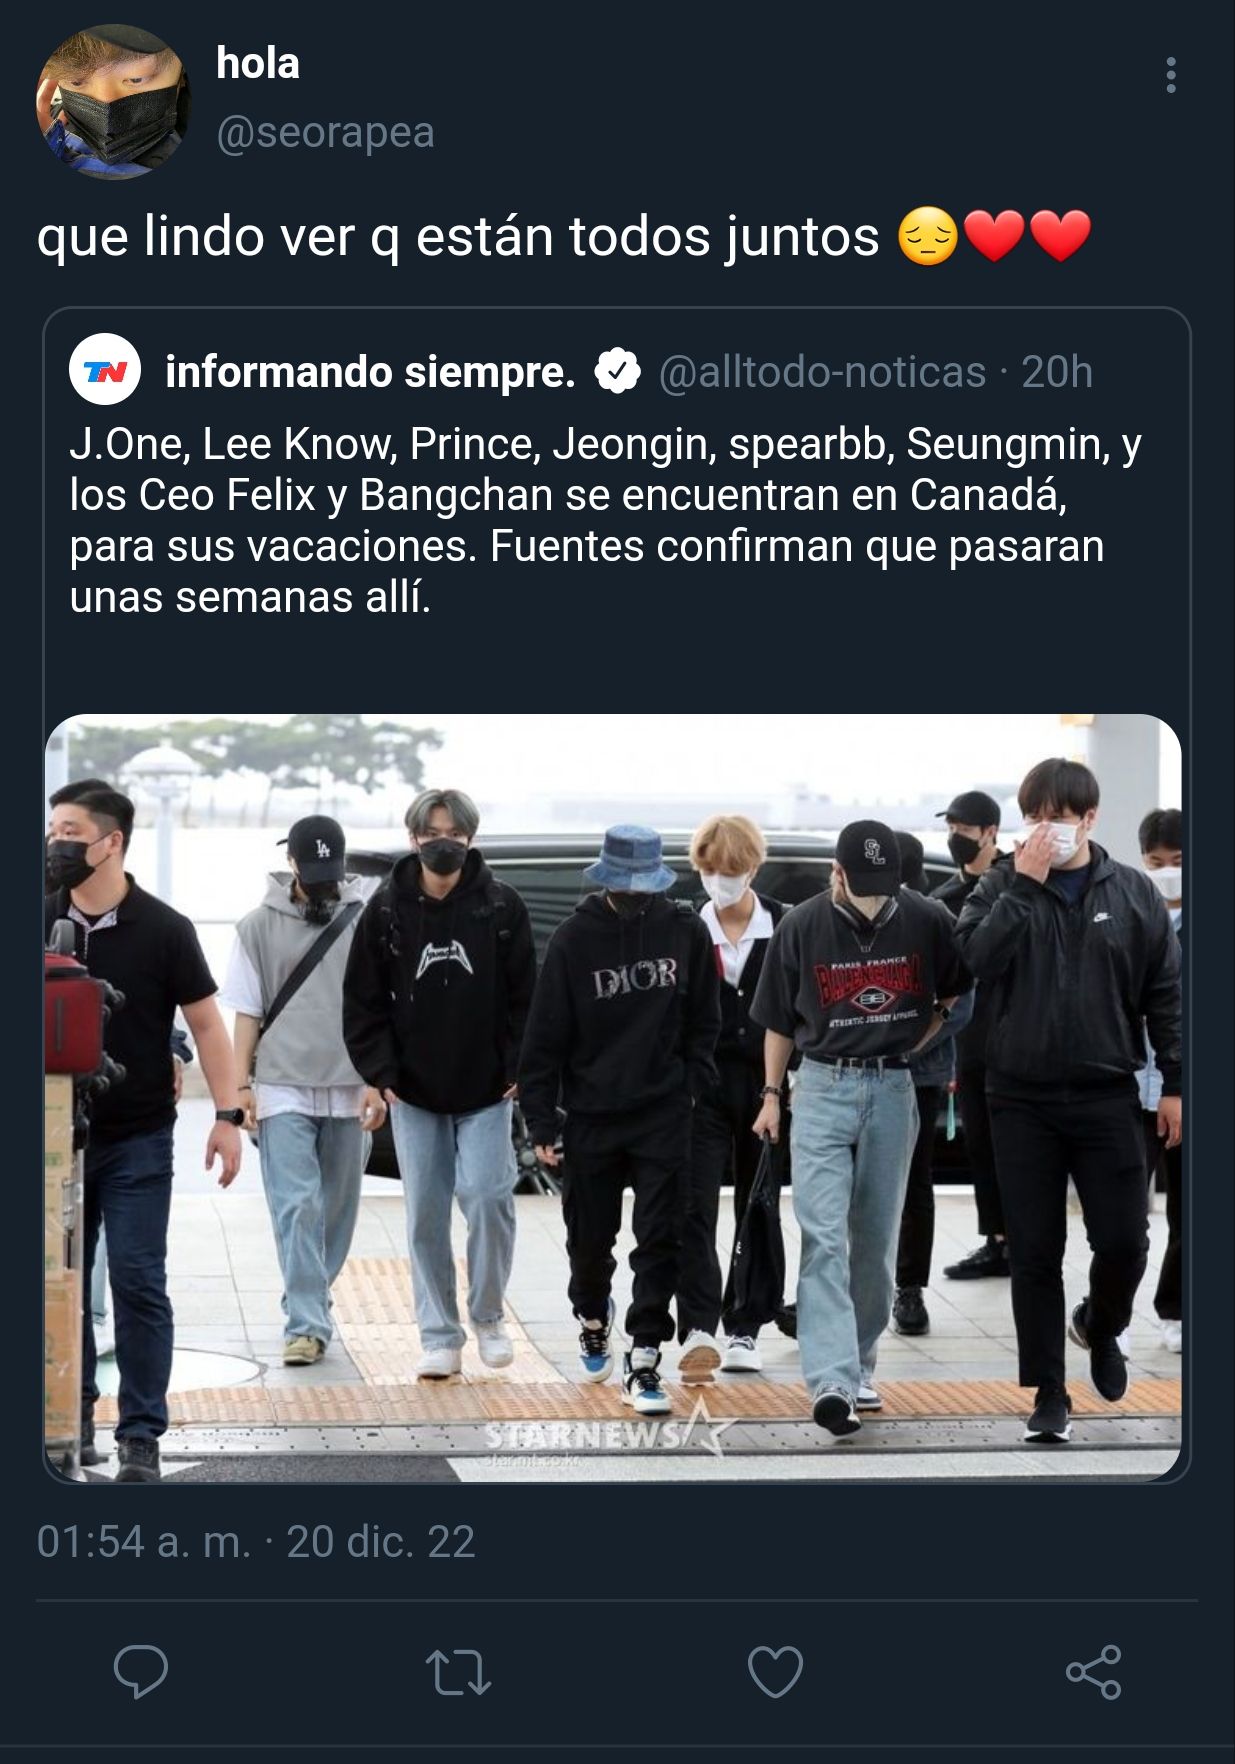Image resolution: width=1235 pixels, height=1764 pixels.
Task: Click the 20h timestamp on quoted tweet
Action: point(1057,372)
